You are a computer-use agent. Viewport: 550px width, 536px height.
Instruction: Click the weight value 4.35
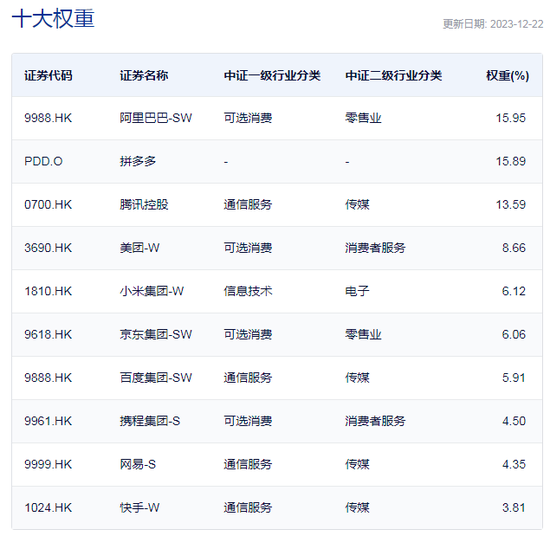pyautogui.click(x=514, y=464)
